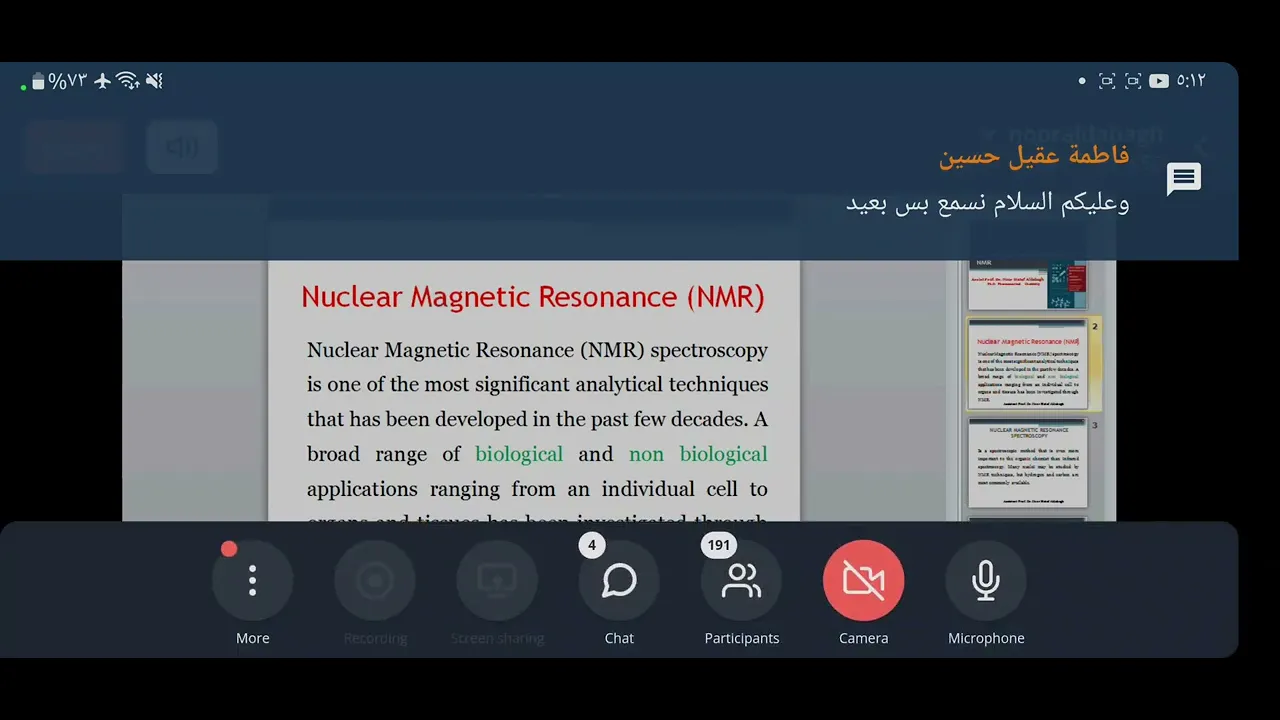This screenshot has height=720, width=1280.
Task: Tap the Chat unread badge showing 4
Action: tap(592, 545)
